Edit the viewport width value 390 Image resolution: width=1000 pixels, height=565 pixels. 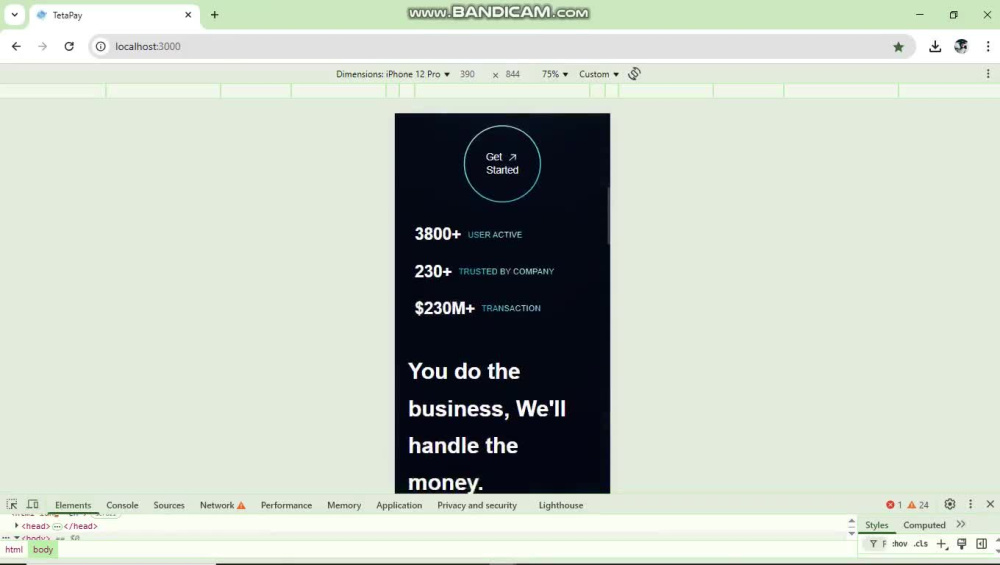point(467,74)
